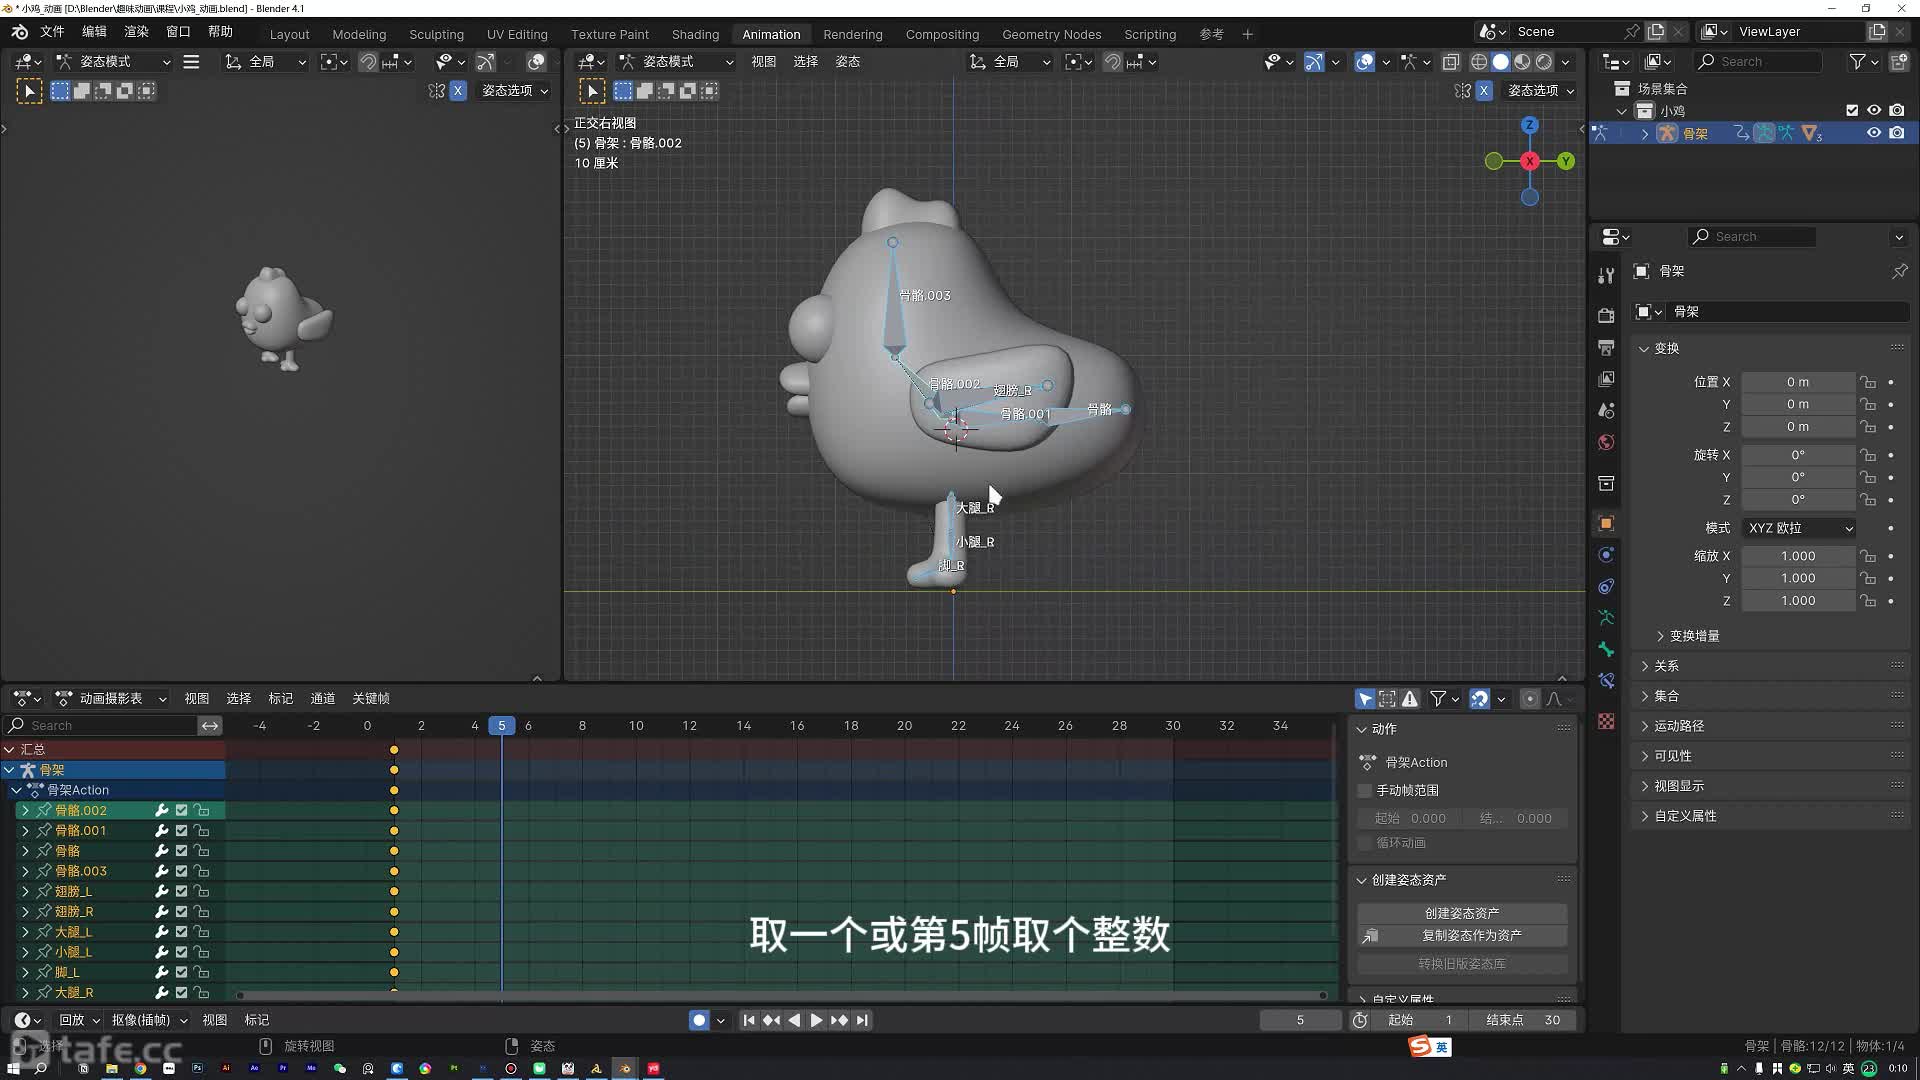Open the Bone Constraints properties tab icon

tap(1606, 682)
